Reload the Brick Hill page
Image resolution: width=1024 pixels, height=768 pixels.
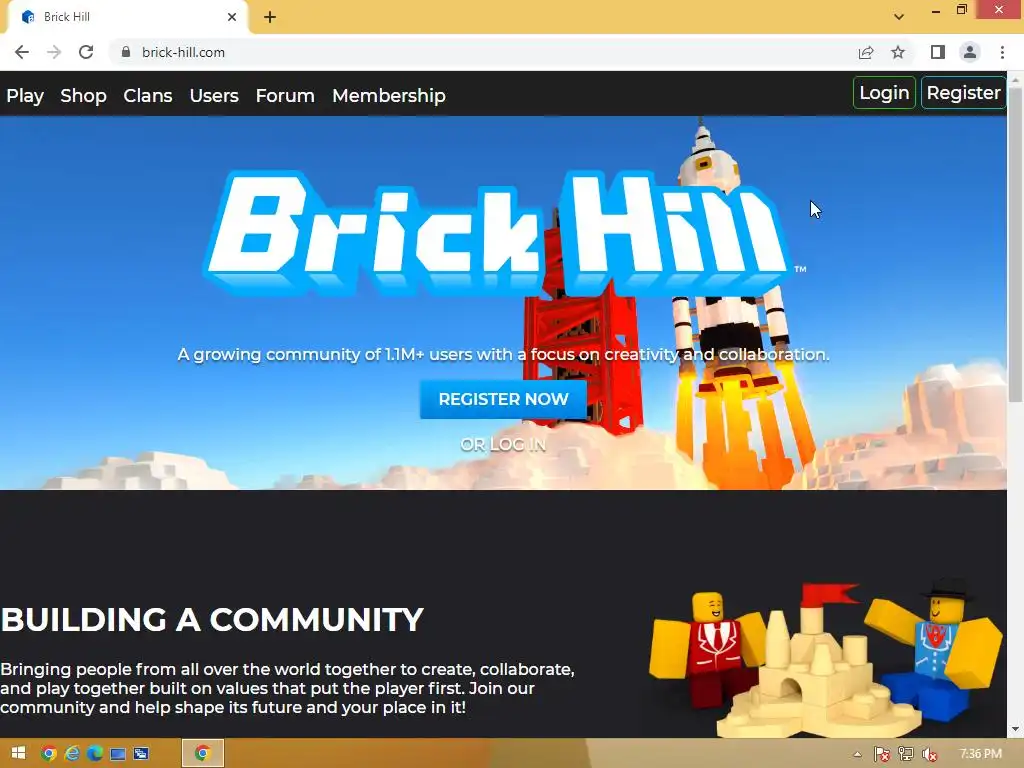pyautogui.click(x=86, y=52)
